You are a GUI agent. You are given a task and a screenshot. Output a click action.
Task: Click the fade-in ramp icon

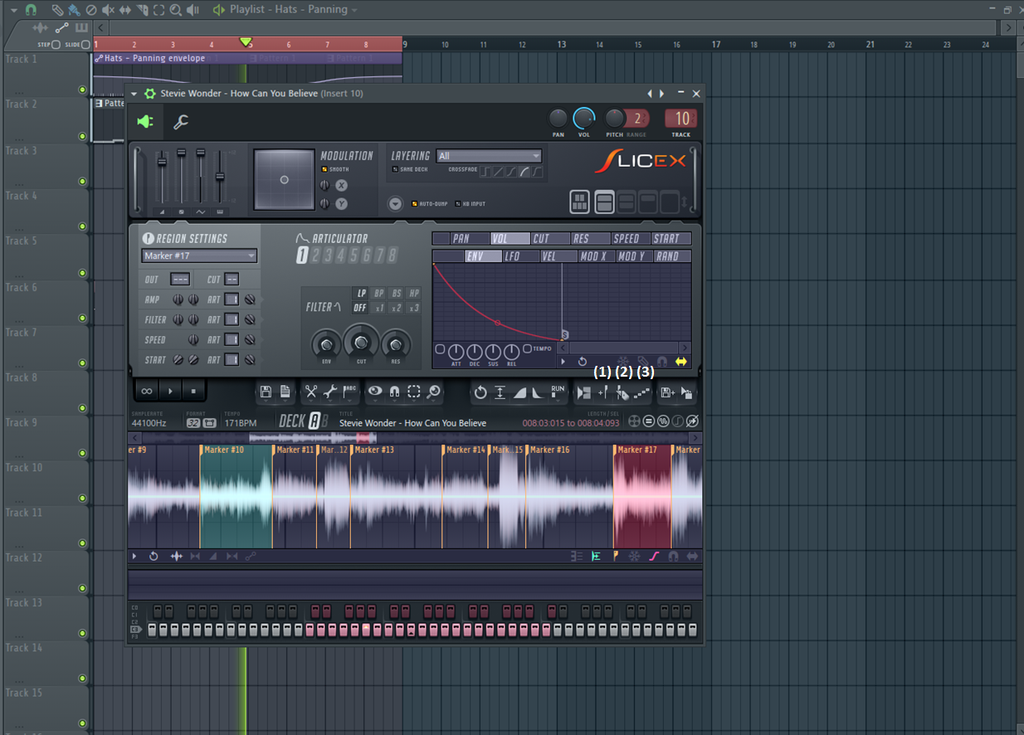(x=520, y=391)
